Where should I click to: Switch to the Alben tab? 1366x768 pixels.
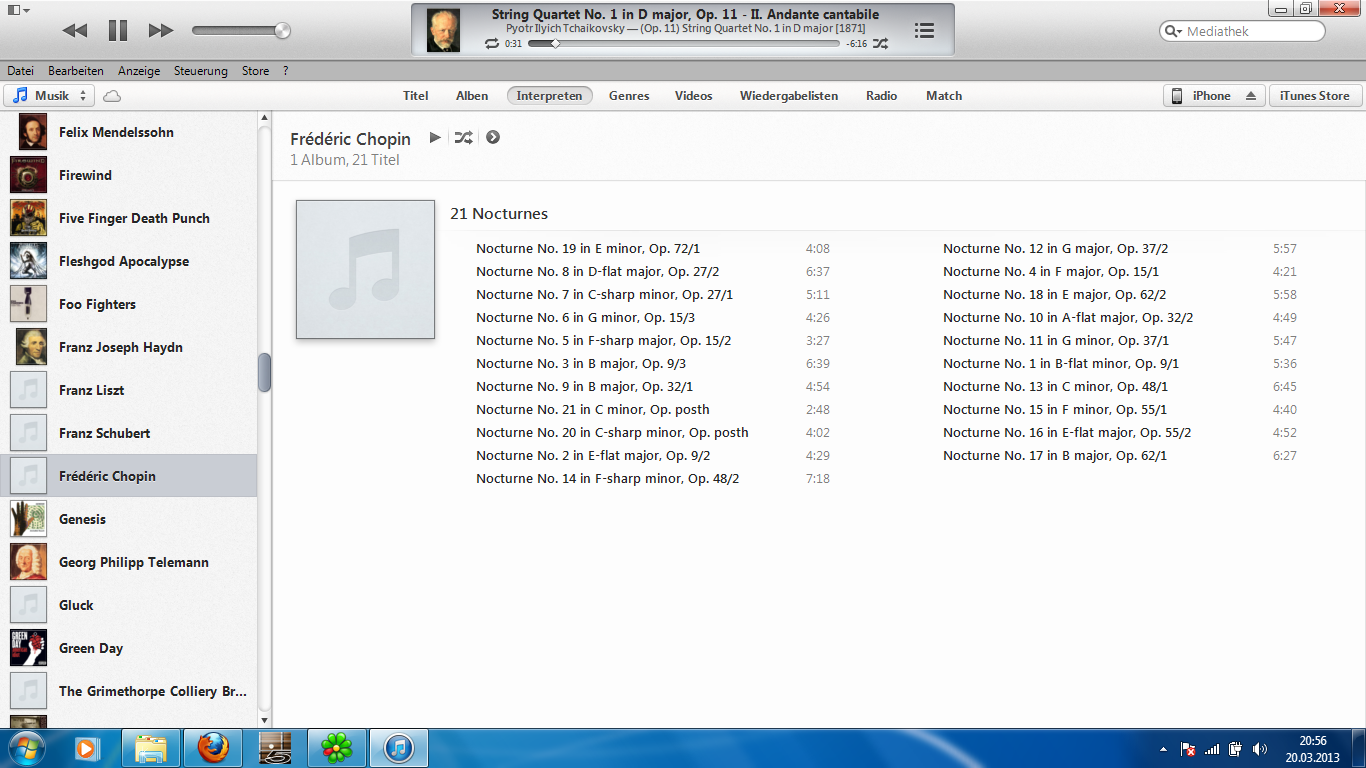472,96
